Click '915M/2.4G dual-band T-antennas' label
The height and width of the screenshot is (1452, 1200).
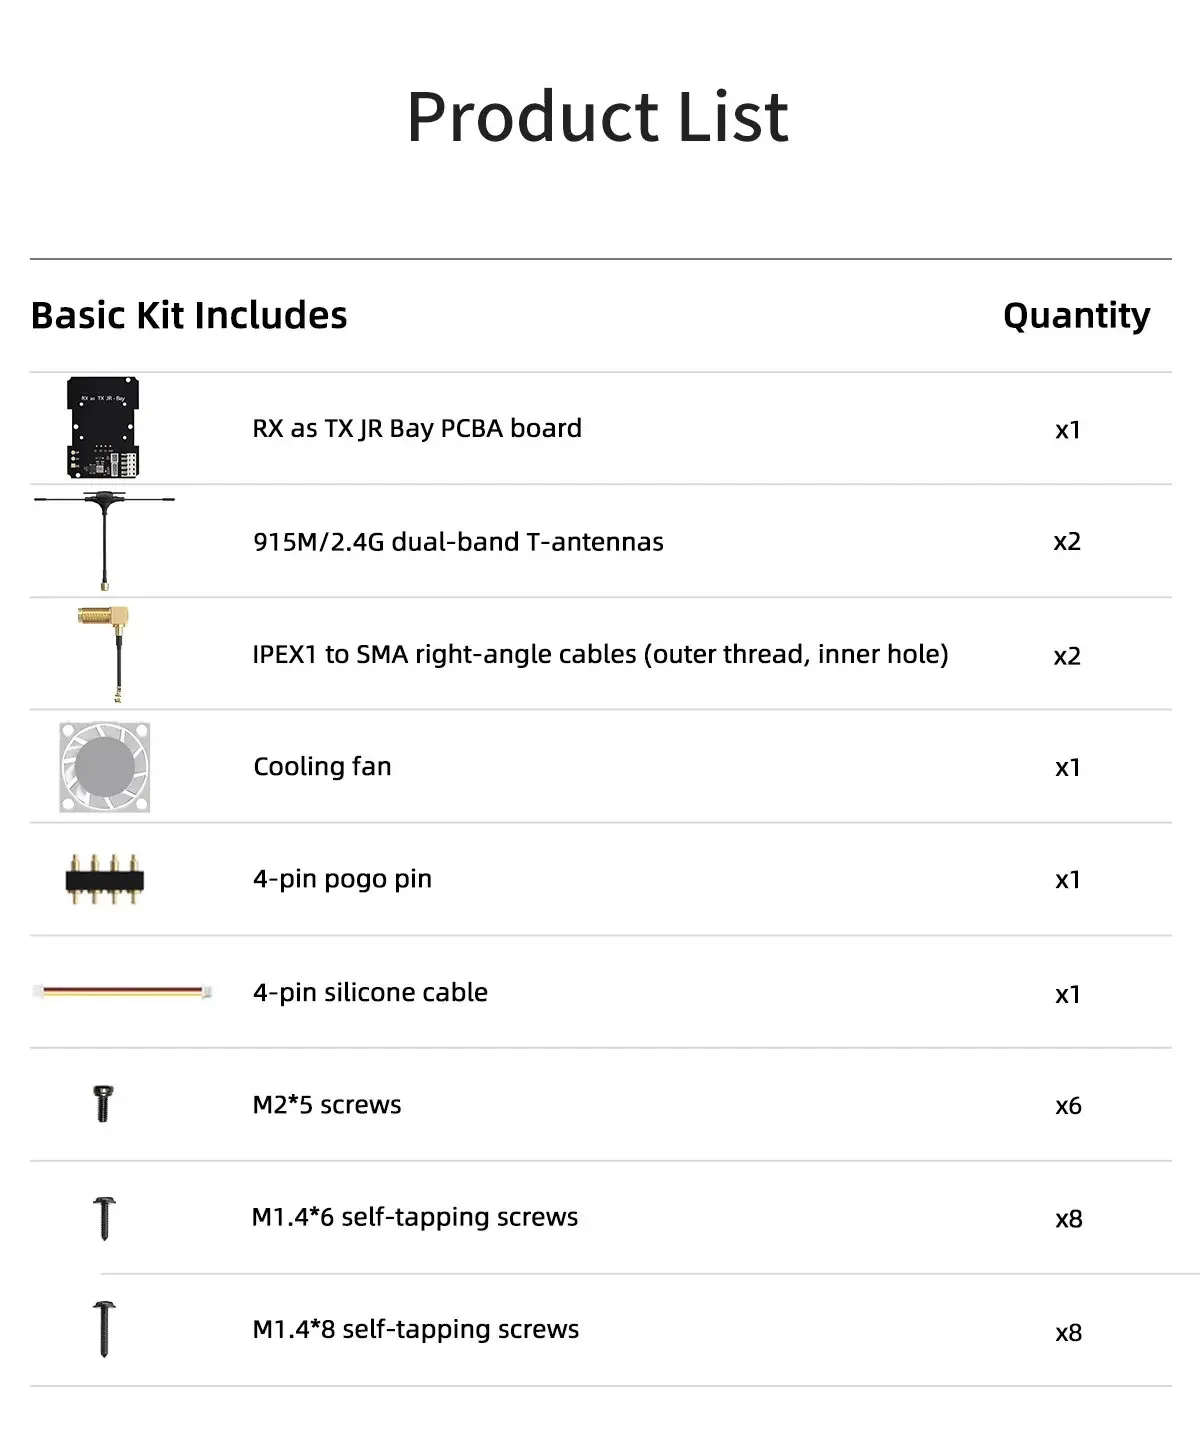tap(458, 542)
